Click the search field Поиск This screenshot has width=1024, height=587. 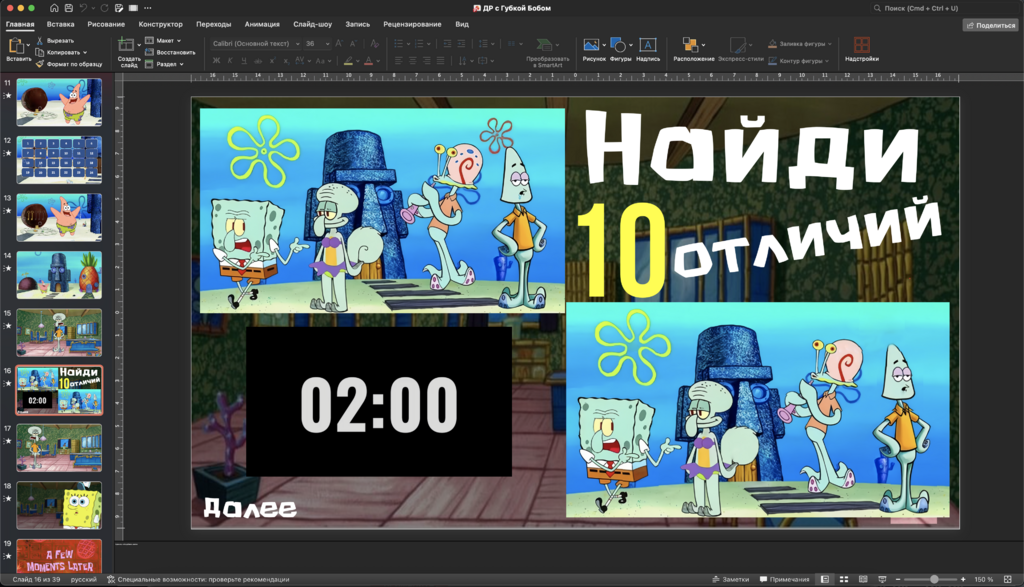pos(944,8)
